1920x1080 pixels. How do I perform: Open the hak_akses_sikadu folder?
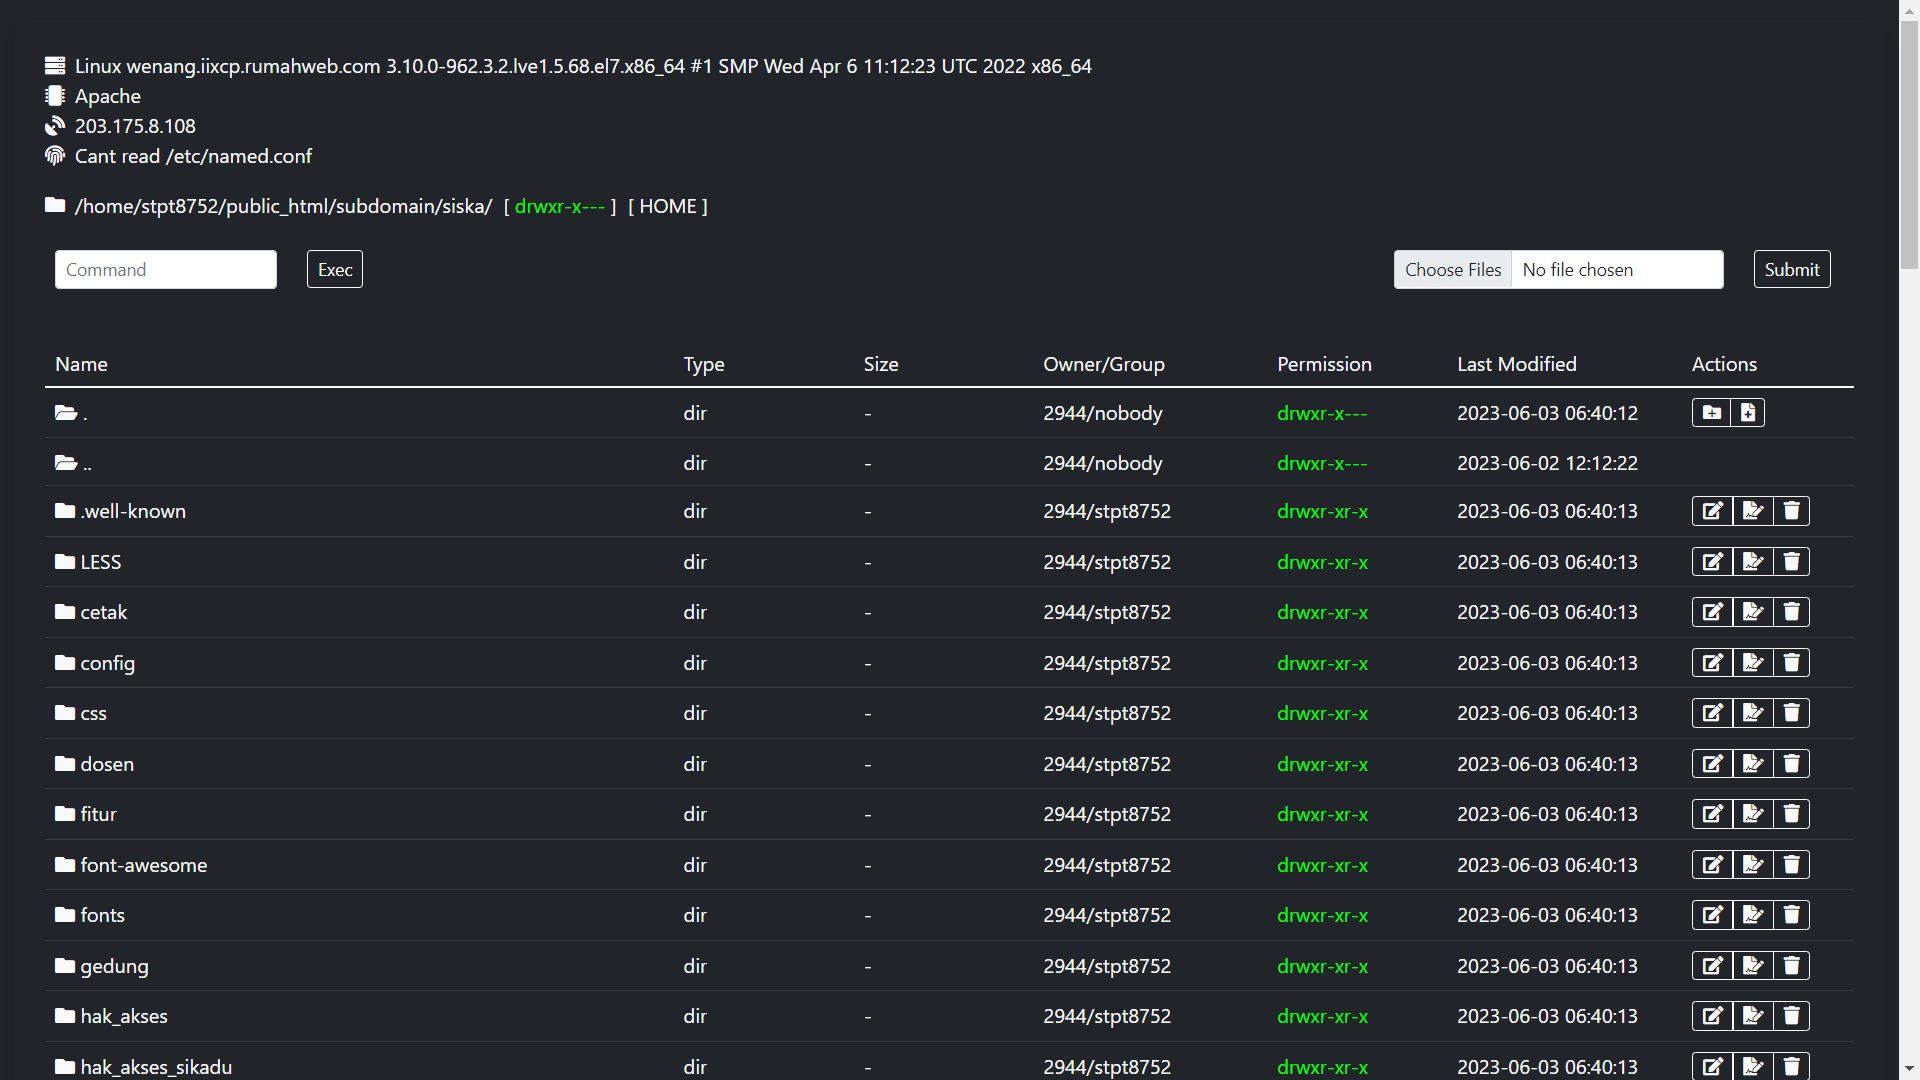[x=156, y=1067]
